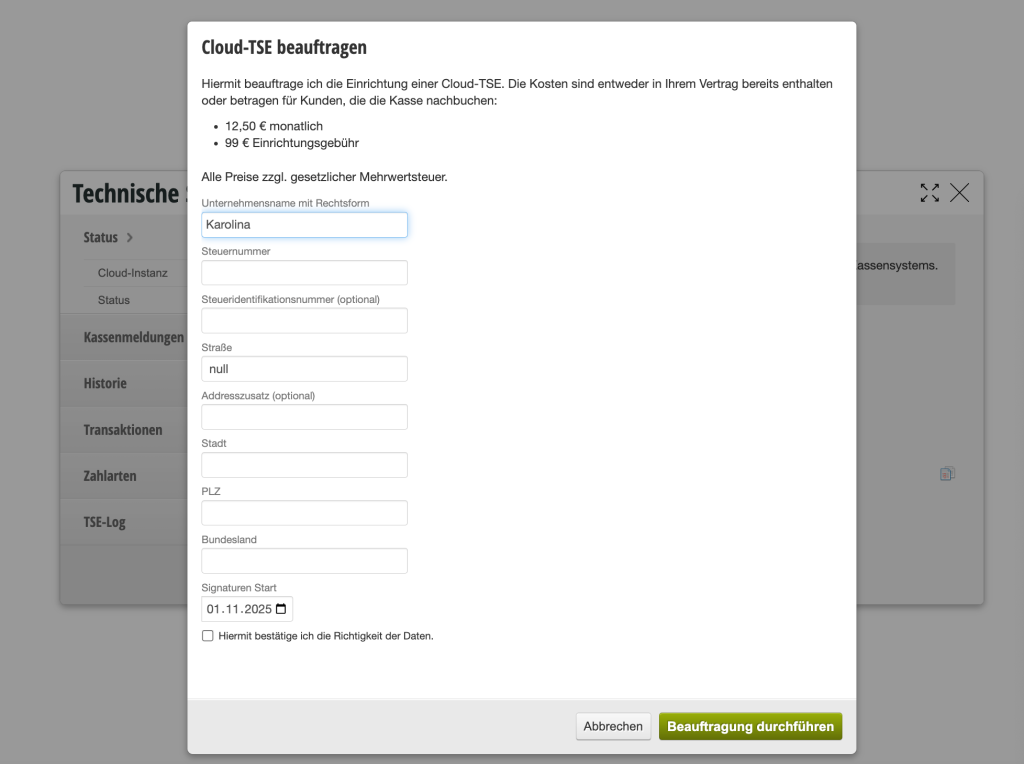Open the Zahlarten section
Image resolution: width=1024 pixels, height=764 pixels.
[x=110, y=476]
